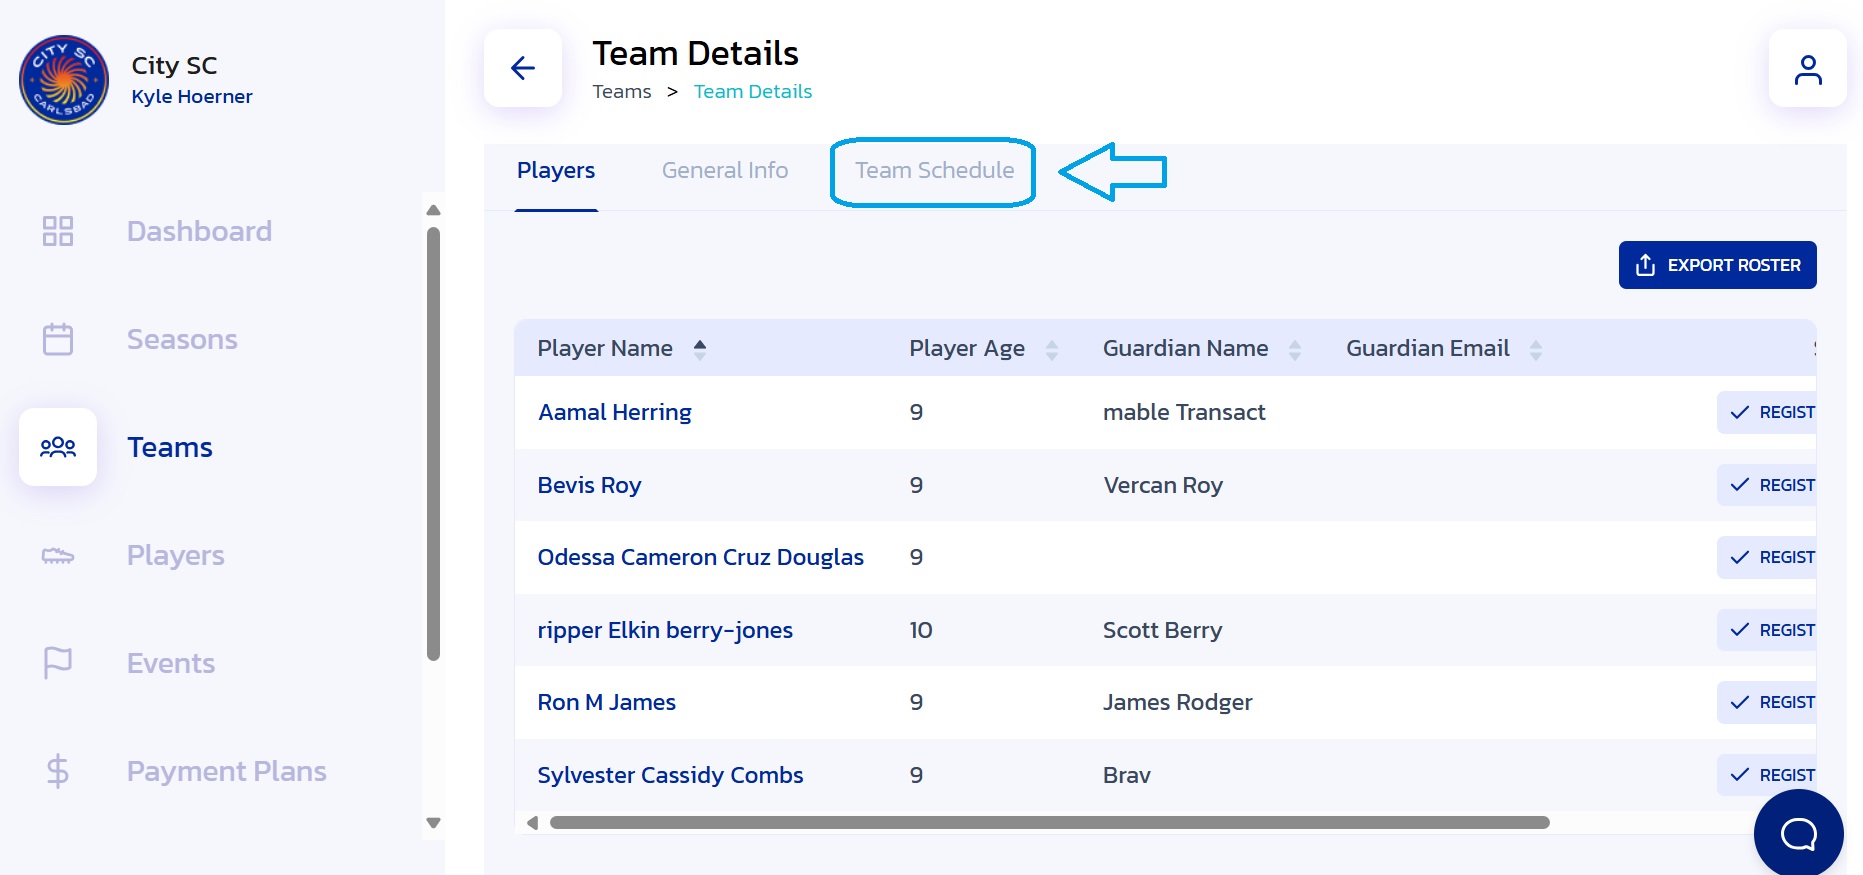1863x875 pixels.
Task: Click the City SC club logo
Action: click(64, 80)
